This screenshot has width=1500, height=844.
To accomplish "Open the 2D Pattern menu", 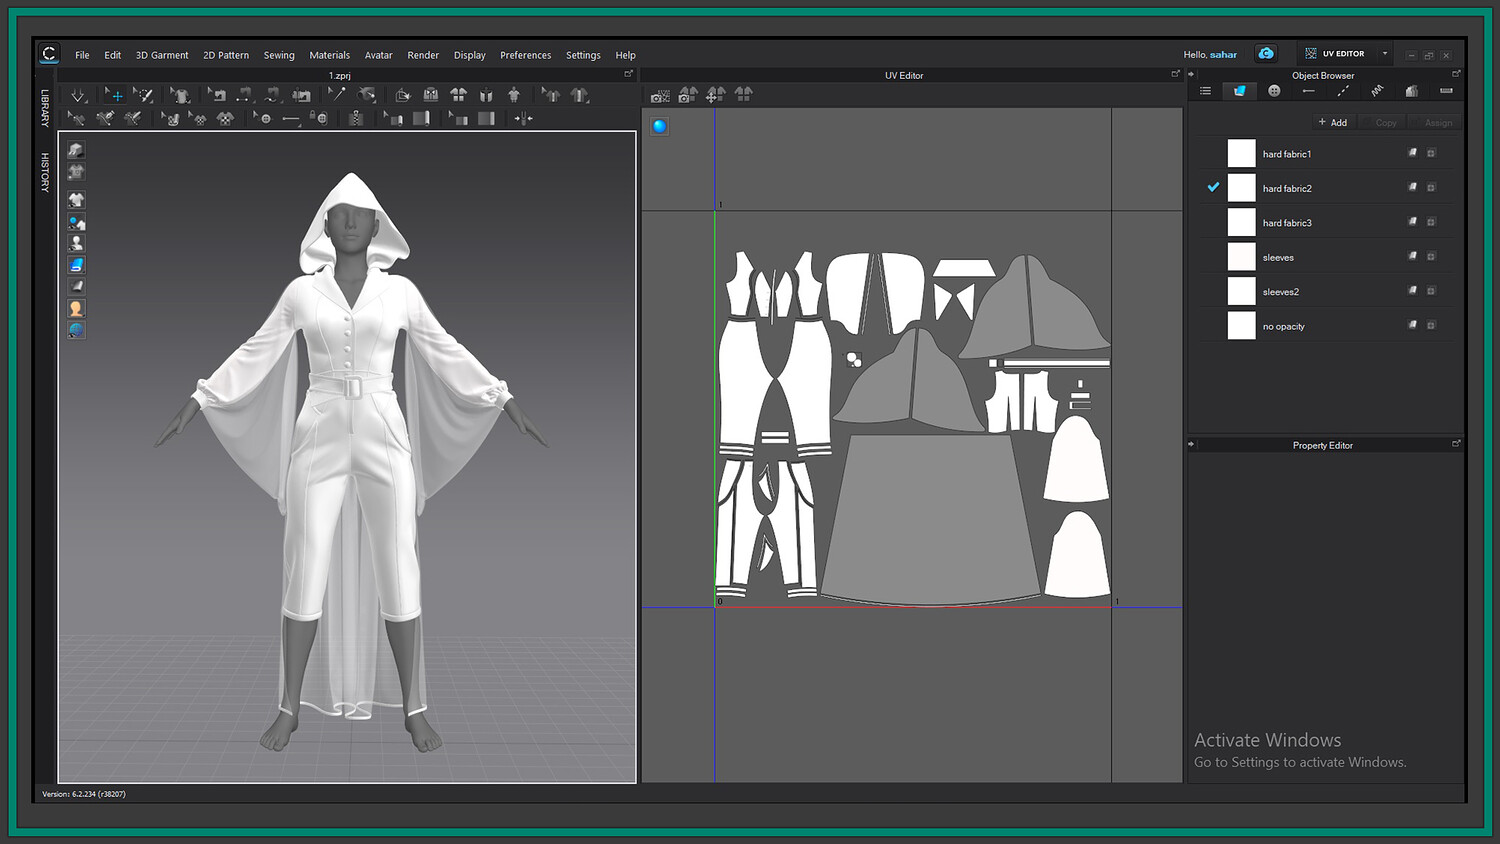I will click(226, 55).
